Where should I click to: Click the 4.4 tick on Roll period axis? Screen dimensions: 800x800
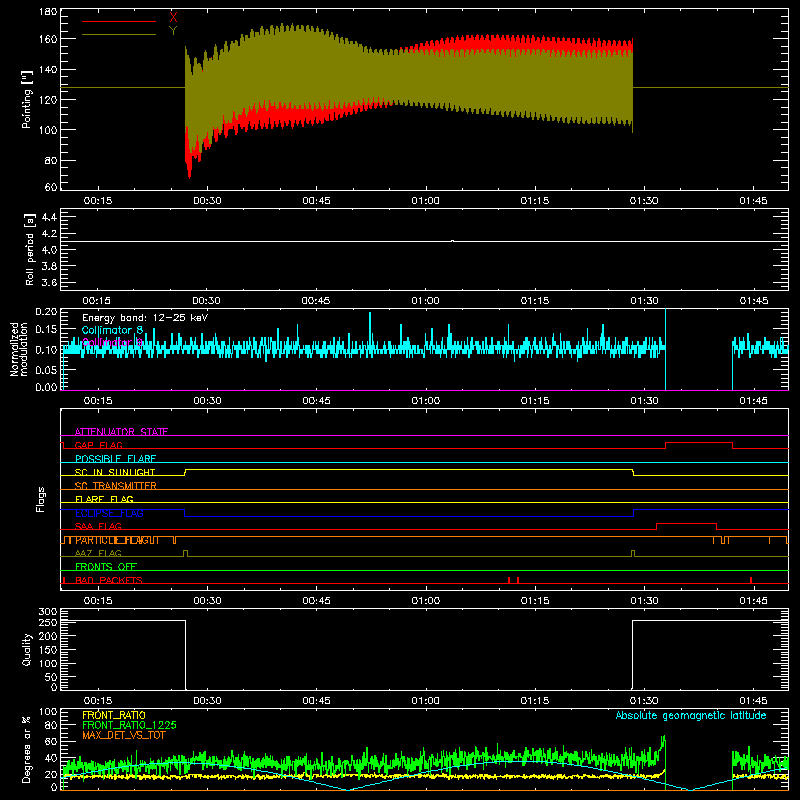pos(49,217)
